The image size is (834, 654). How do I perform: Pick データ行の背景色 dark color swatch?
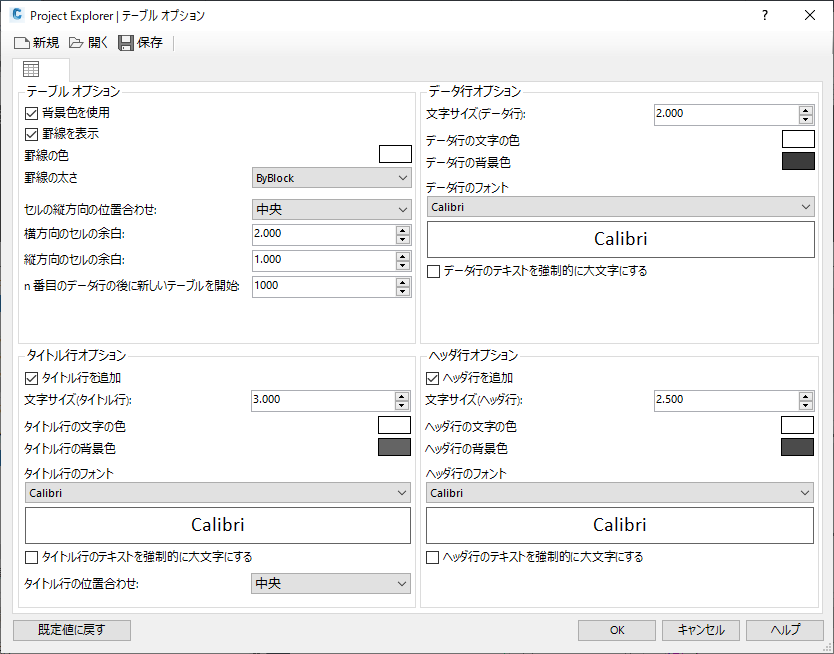coord(798,162)
